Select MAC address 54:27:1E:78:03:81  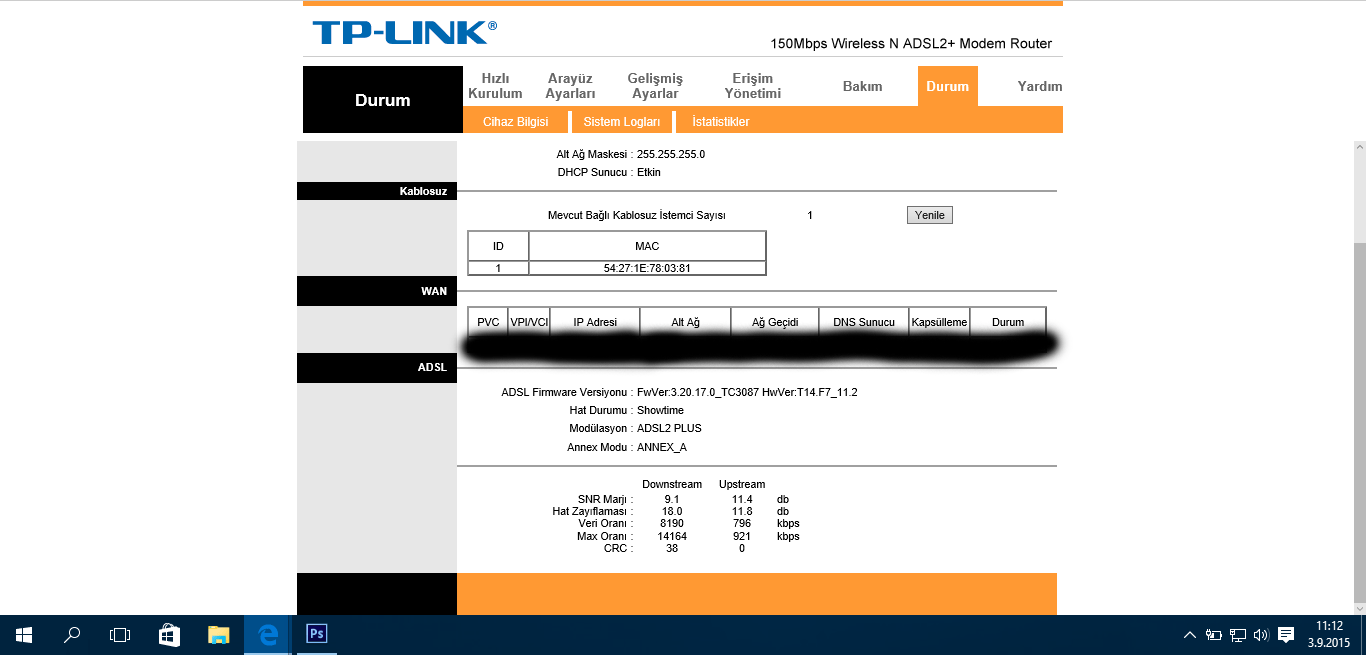pos(647,268)
